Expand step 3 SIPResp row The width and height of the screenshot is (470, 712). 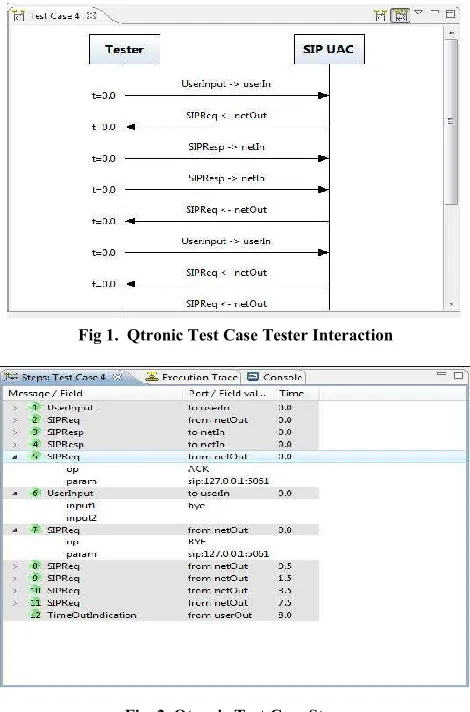pos(15,432)
